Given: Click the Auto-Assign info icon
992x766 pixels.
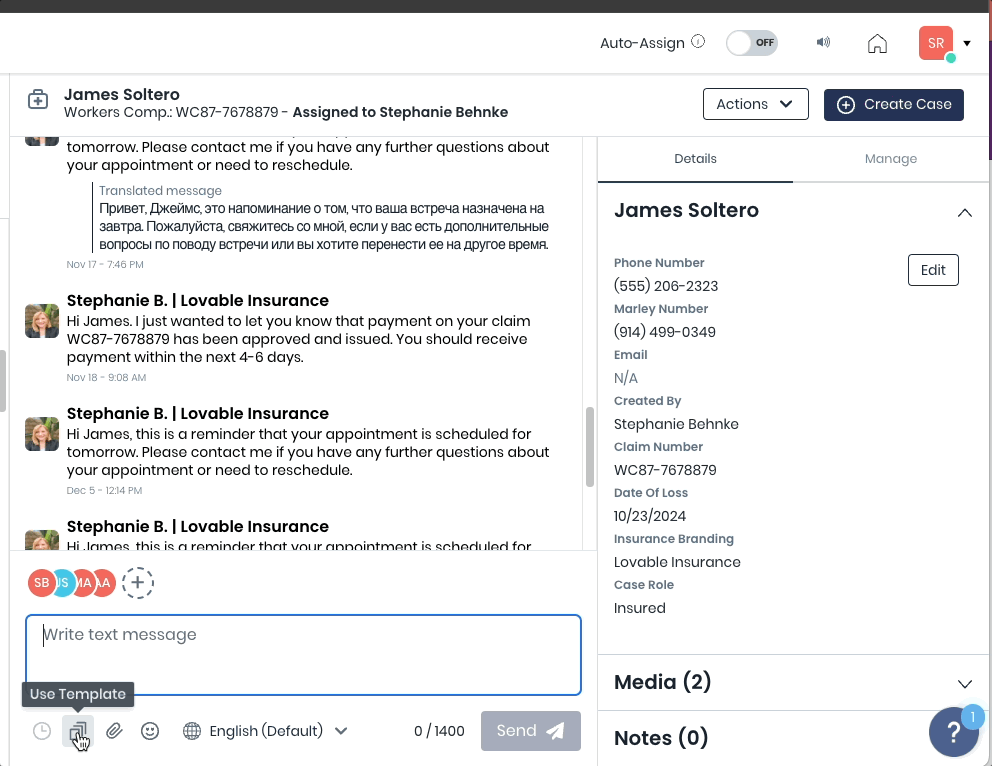Looking at the screenshot, I should click(698, 42).
